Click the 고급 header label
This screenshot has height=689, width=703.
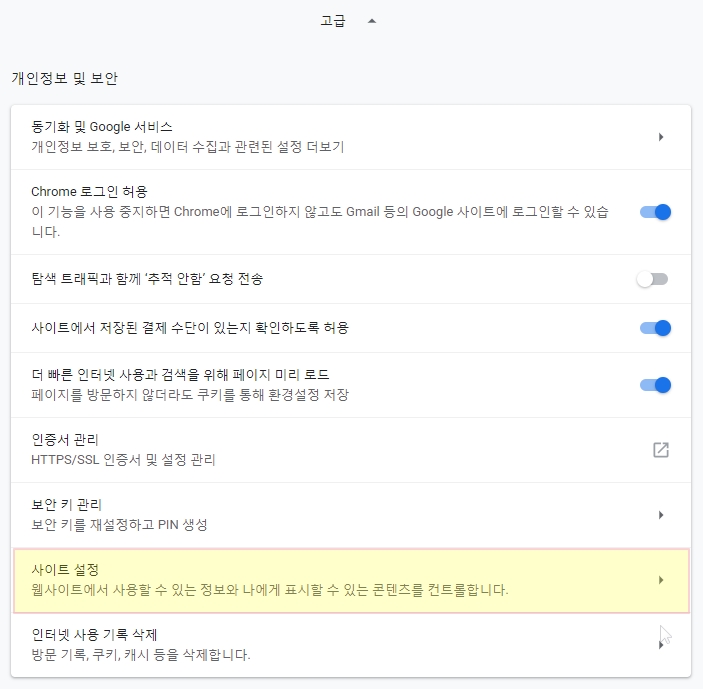click(333, 21)
